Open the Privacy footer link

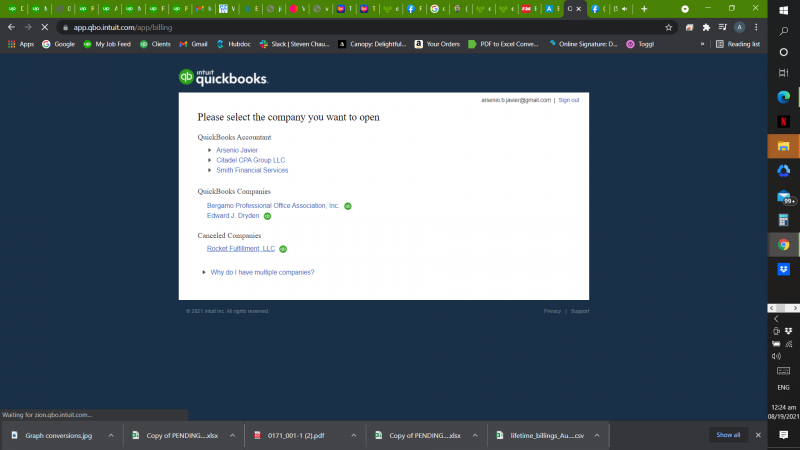552,311
